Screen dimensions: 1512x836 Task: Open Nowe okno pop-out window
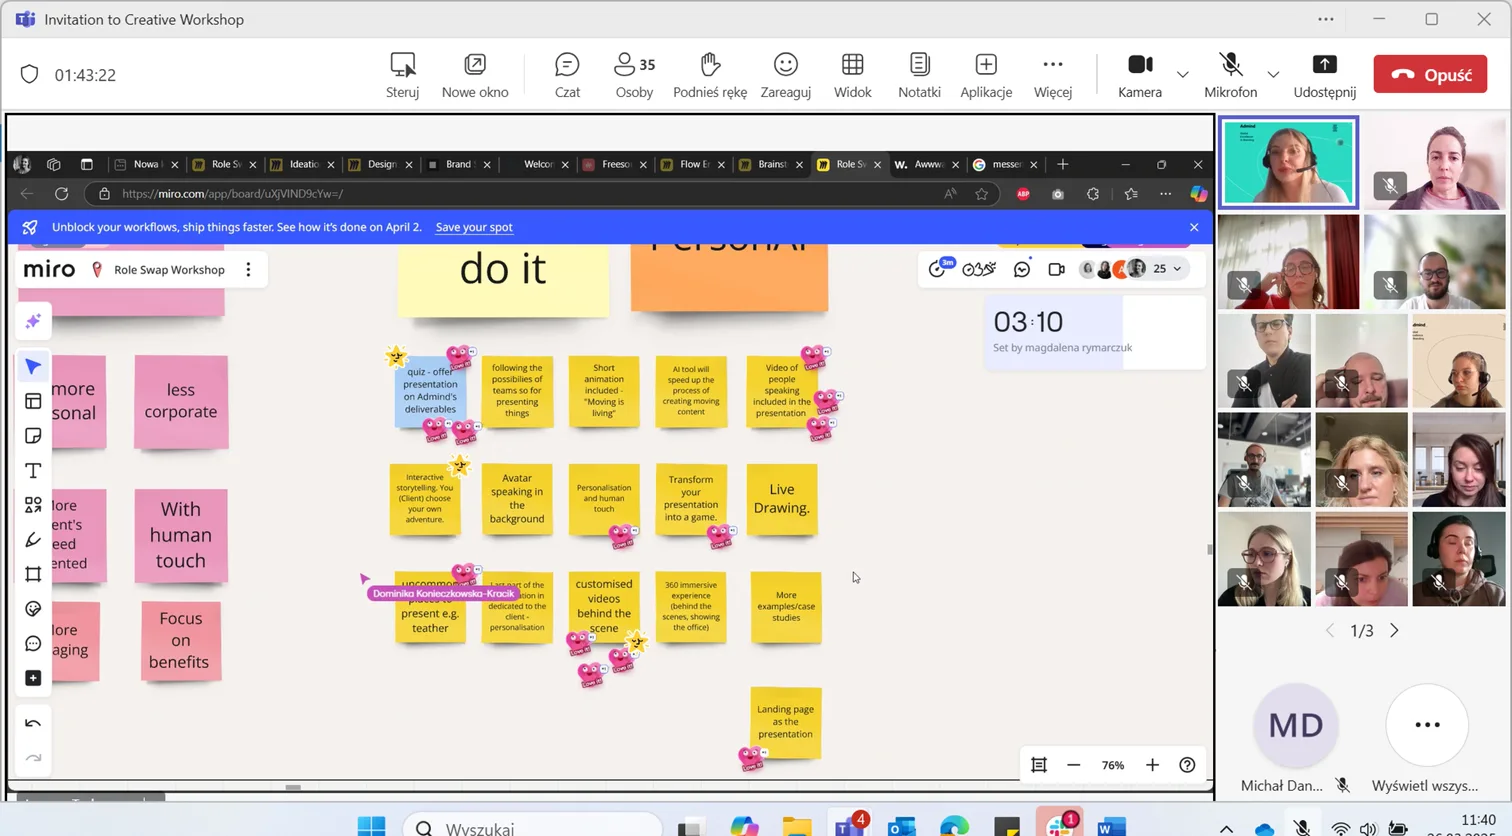(x=475, y=75)
